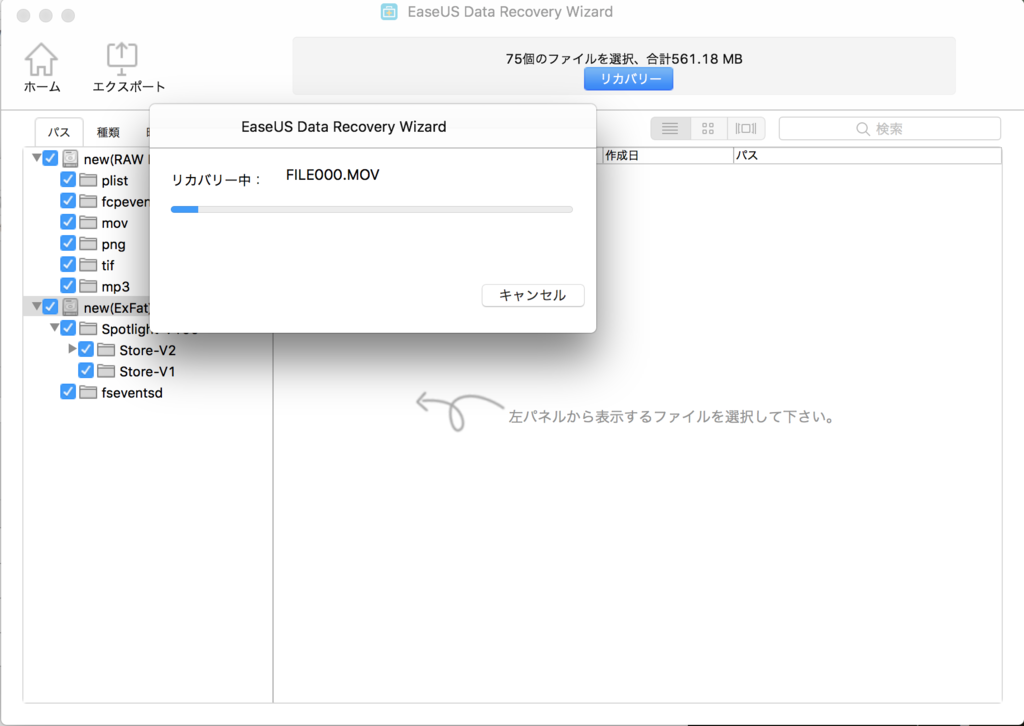Select the new(RAW) drive icon
This screenshot has width=1024, height=726.
pyautogui.click(x=70, y=159)
